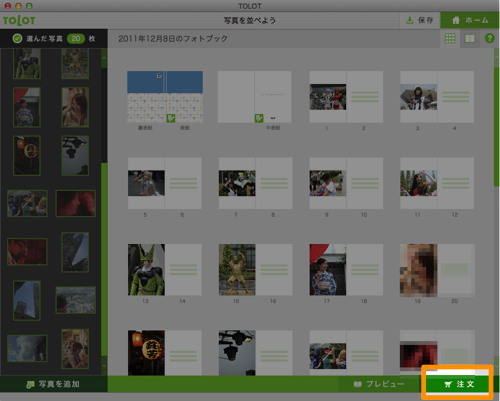The image size is (500, 401).
Task: Select the lantern photo in the sidebar
Action: coord(27,155)
